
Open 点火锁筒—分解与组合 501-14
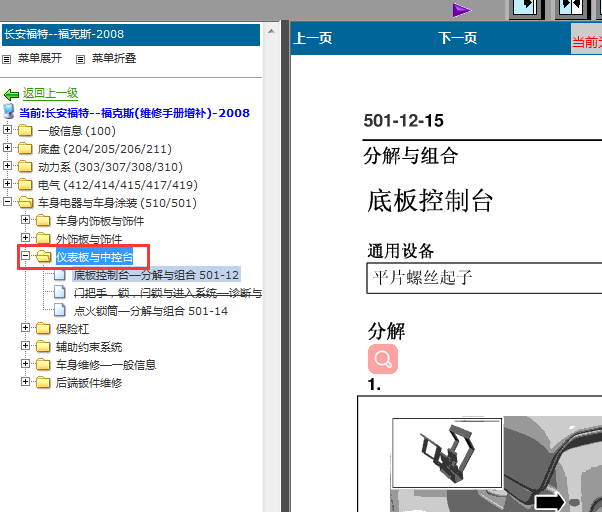(x=151, y=311)
